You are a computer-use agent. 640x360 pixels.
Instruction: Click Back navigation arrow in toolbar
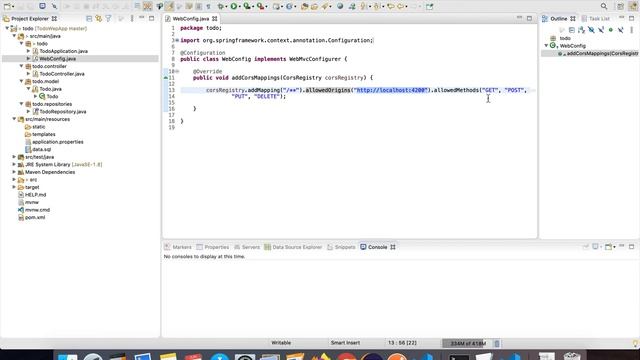point(401,6)
